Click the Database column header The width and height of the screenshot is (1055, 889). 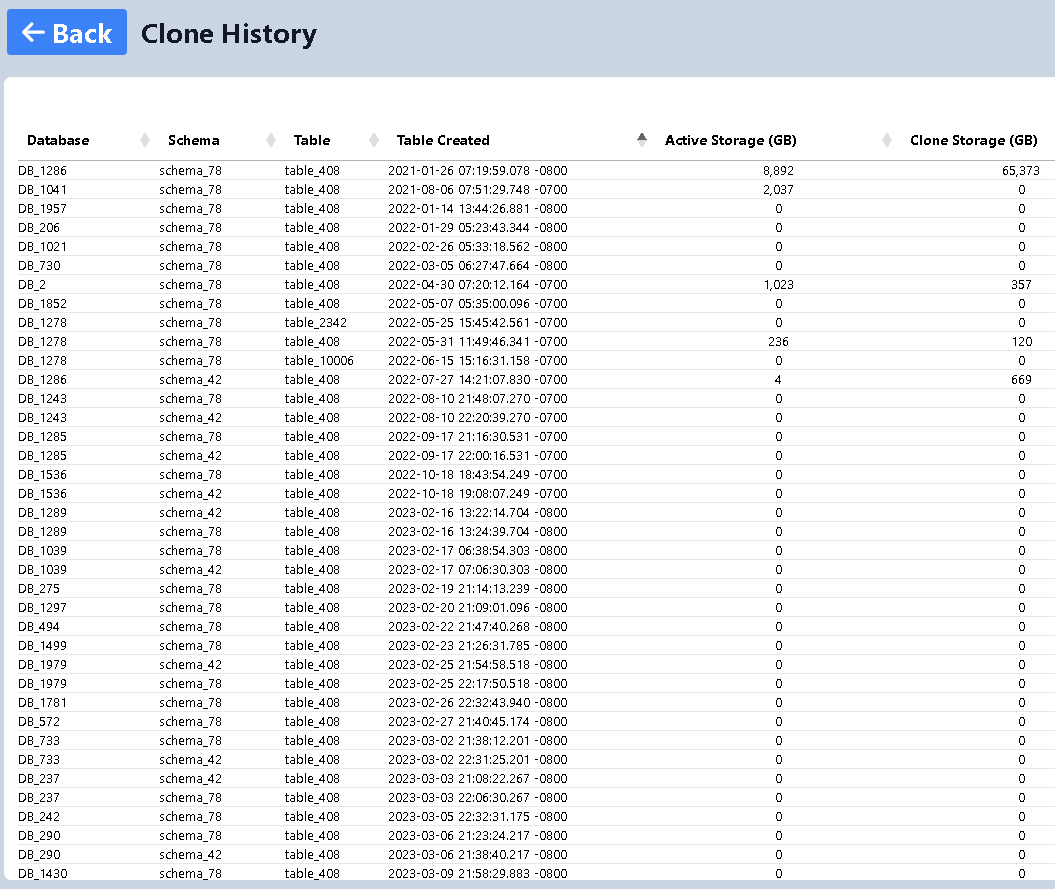point(58,140)
